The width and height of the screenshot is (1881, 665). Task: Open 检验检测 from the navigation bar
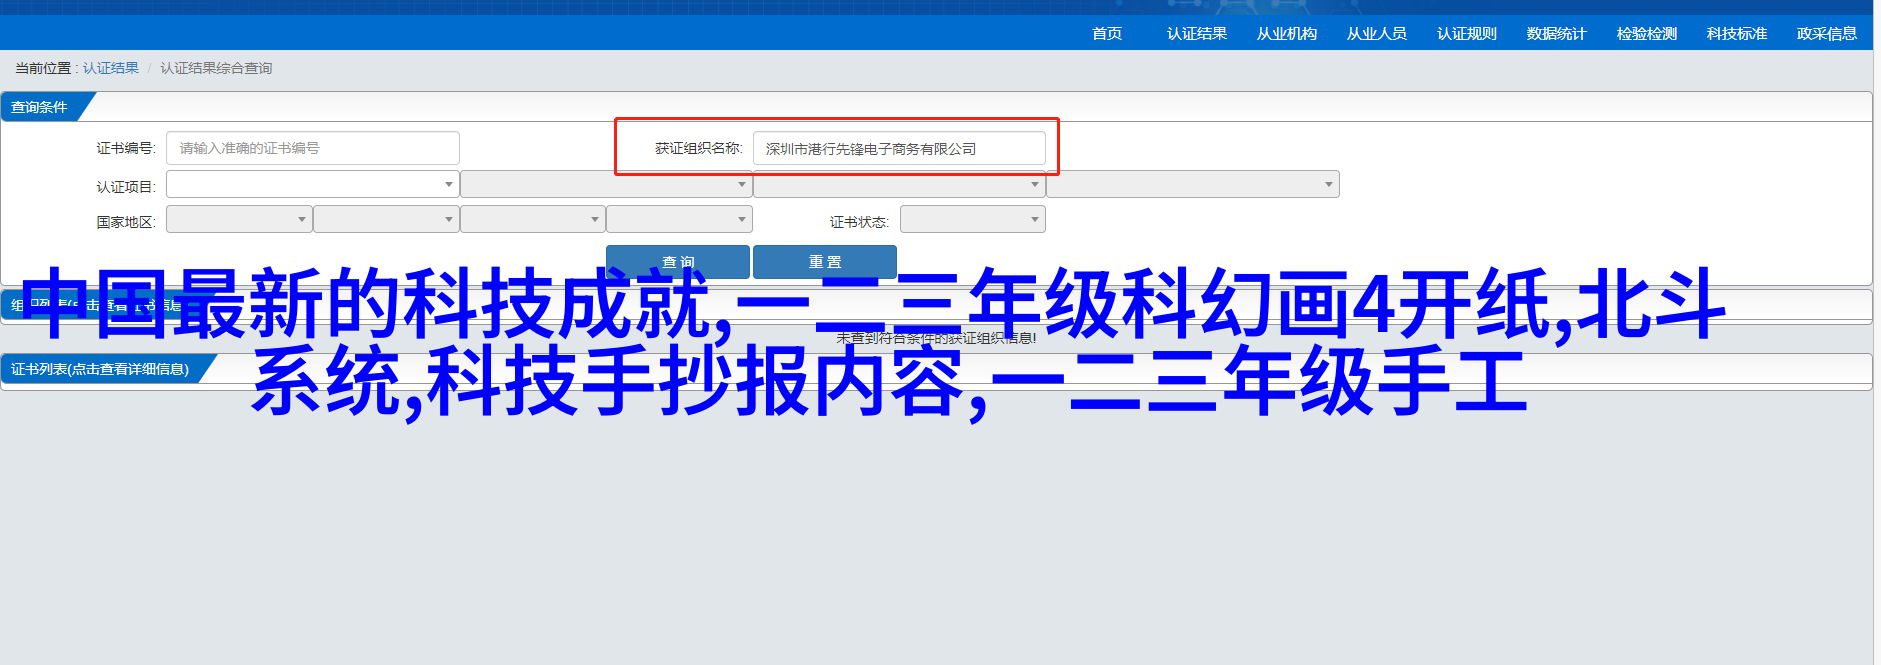click(x=1646, y=34)
